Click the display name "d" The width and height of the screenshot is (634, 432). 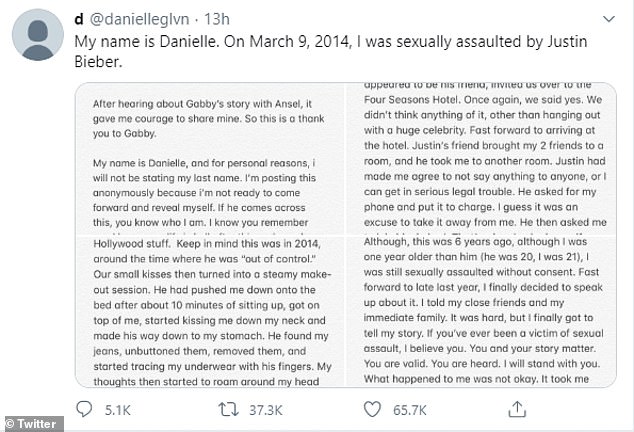coord(79,17)
